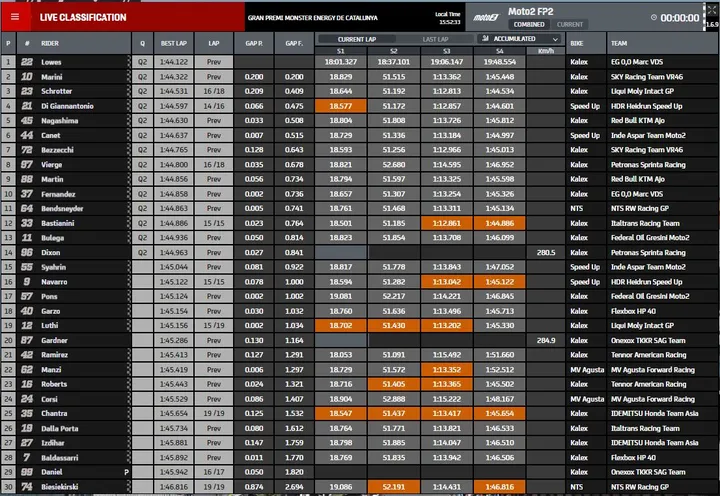
Task: Click the fullscreen expand icon
Action: click(712, 10)
